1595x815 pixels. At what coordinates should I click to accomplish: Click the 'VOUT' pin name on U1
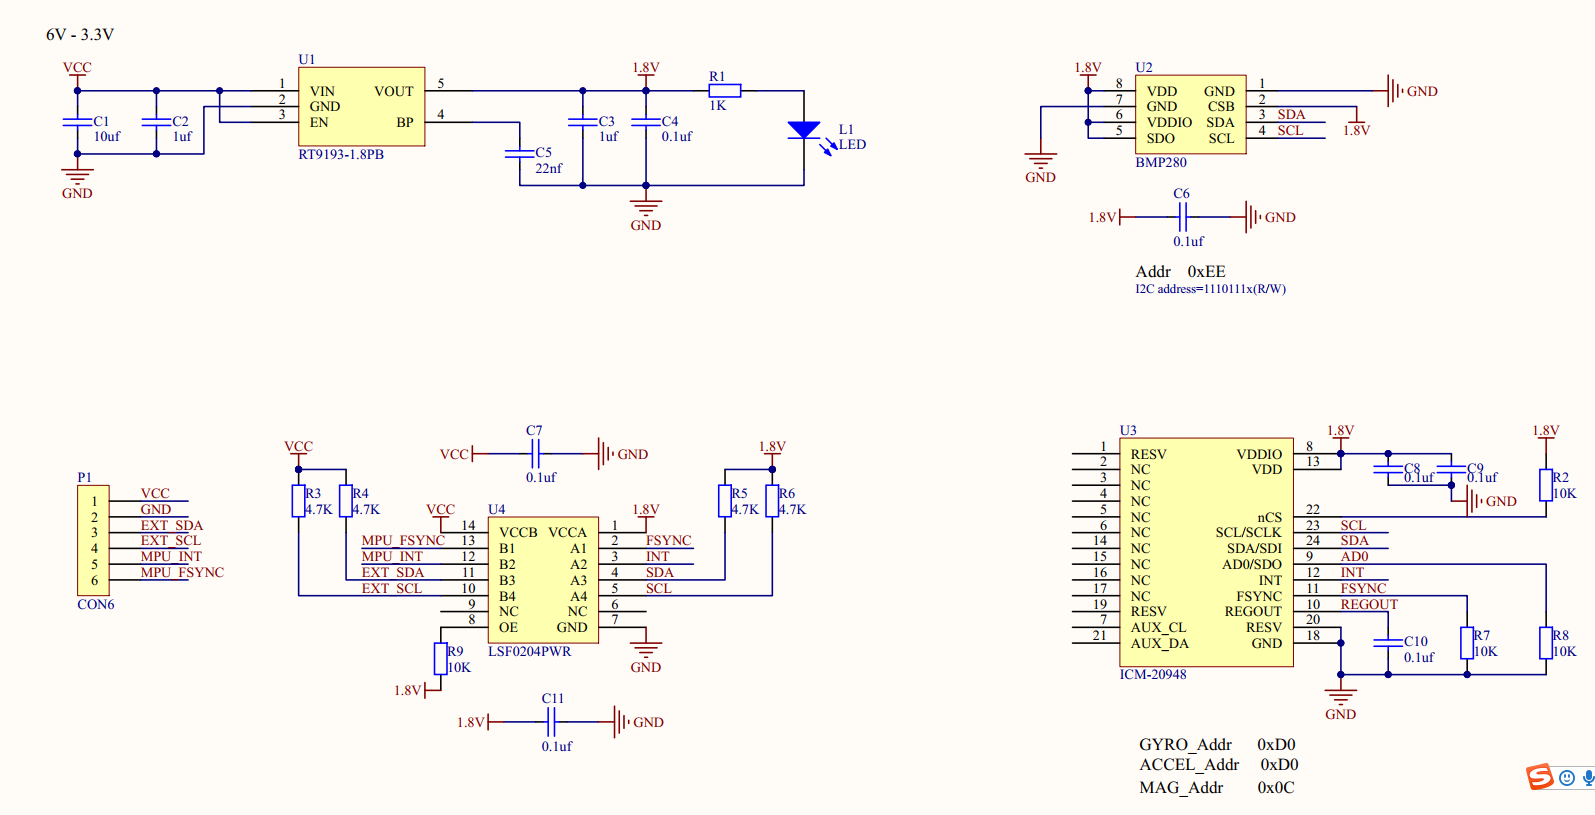(394, 91)
